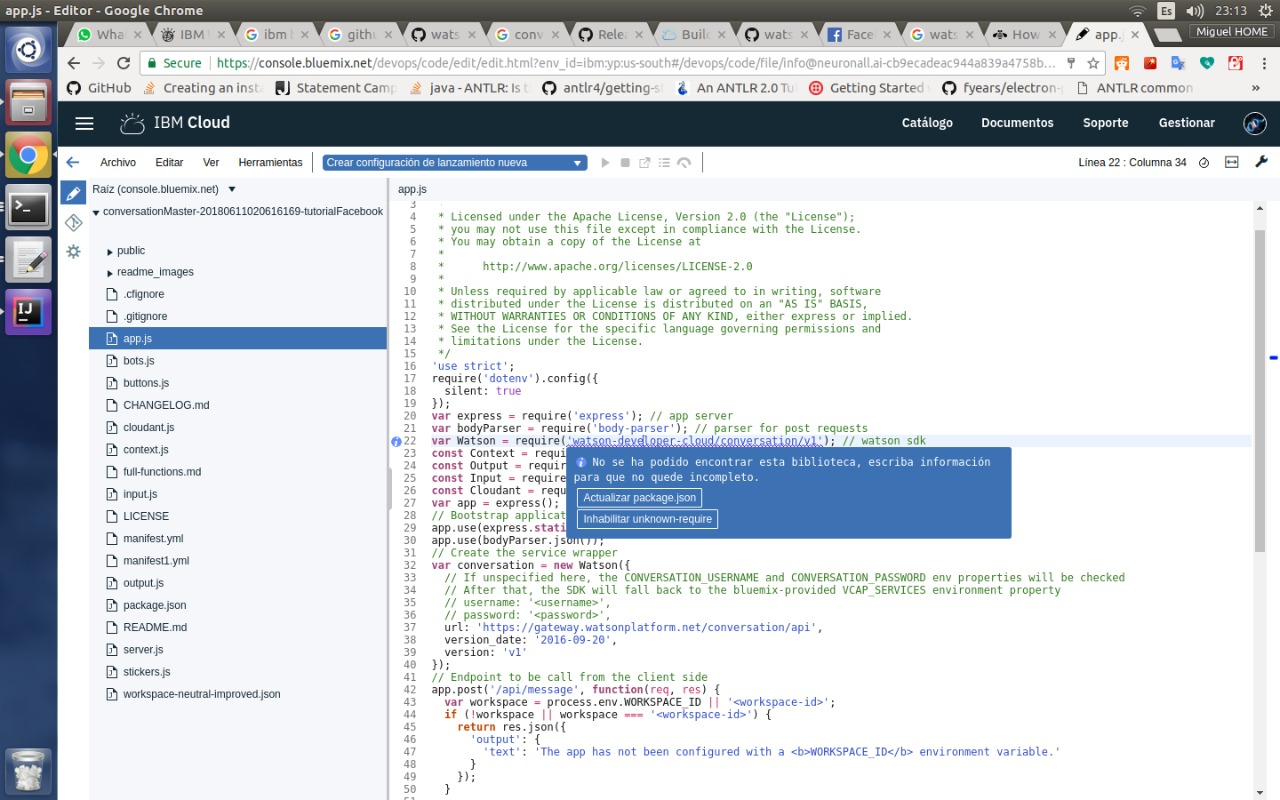Click the editor's vertical scrollbar
Viewport: 1280px width, 800px height.
coord(1260,390)
